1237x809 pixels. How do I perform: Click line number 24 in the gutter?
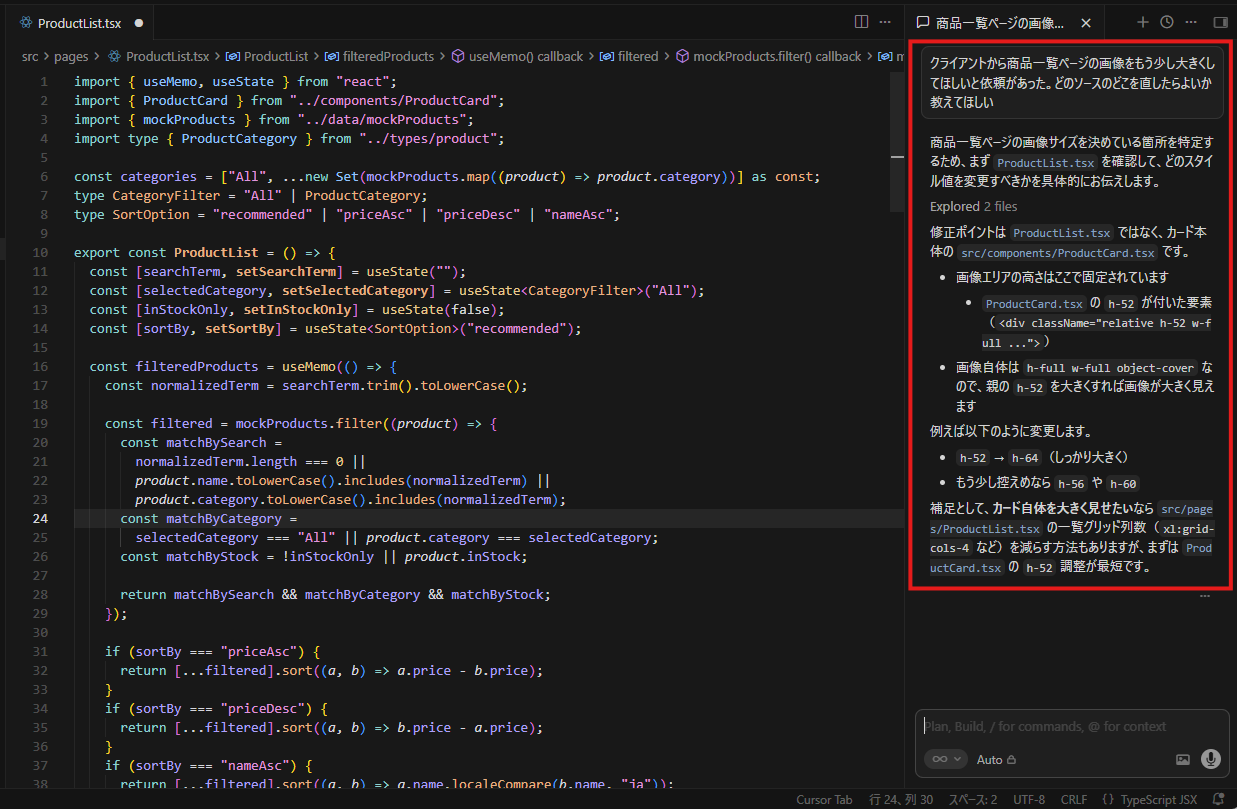click(x=40, y=518)
